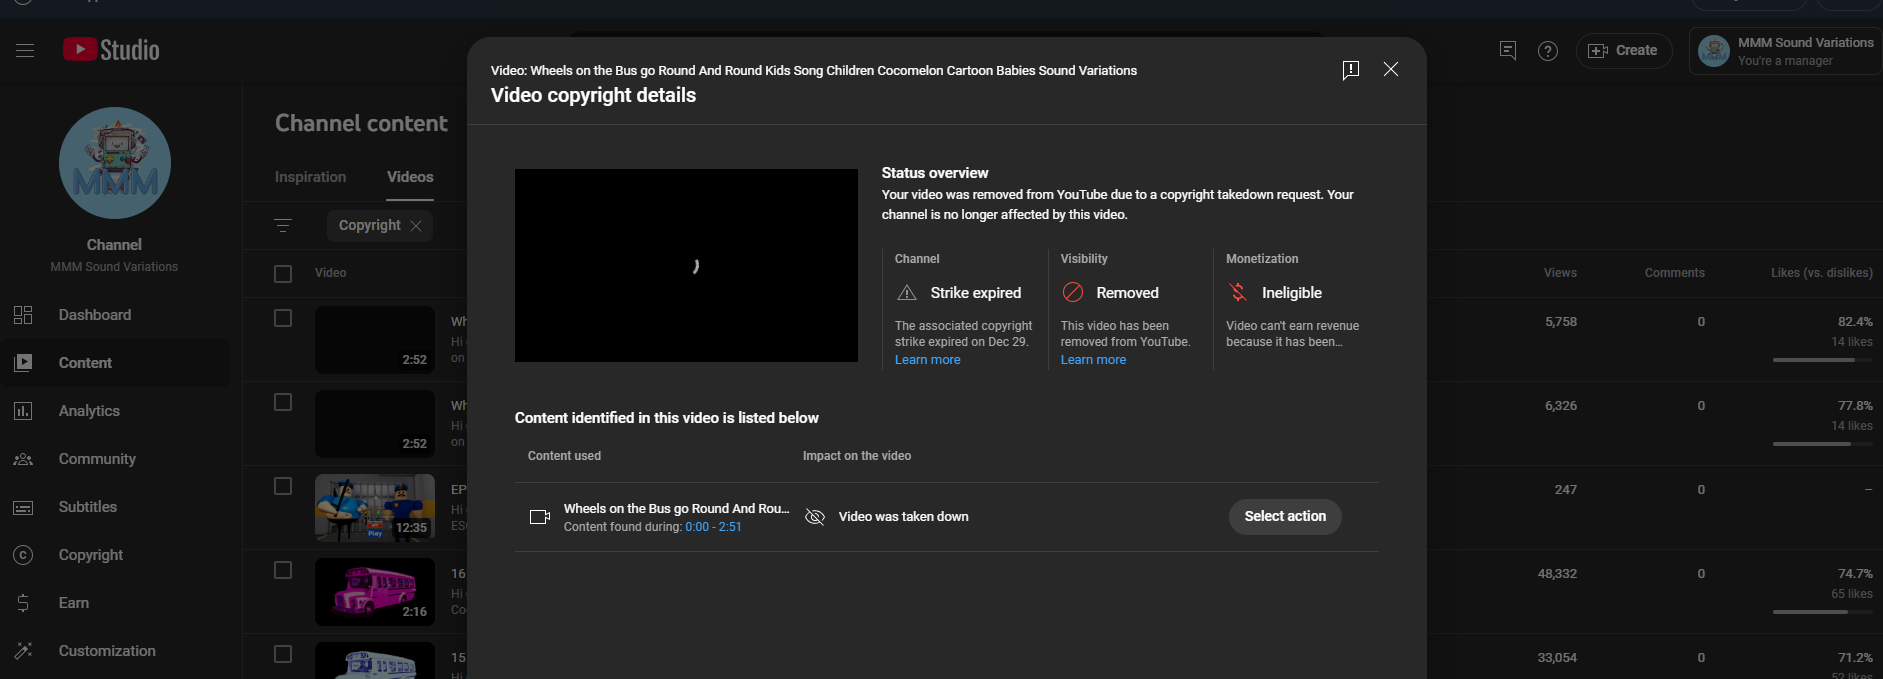1883x679 pixels.
Task: Click the Analytics bar chart icon
Action: [x=23, y=411]
